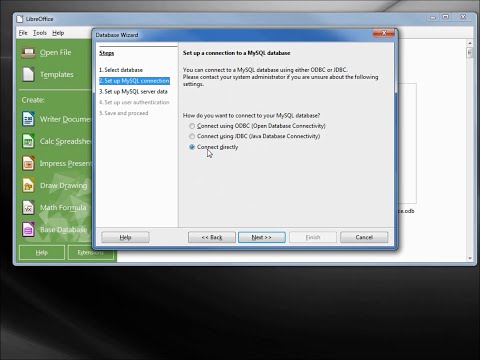Click the Next >> button
Image resolution: width=480 pixels, height=360 pixels.
click(x=262, y=237)
